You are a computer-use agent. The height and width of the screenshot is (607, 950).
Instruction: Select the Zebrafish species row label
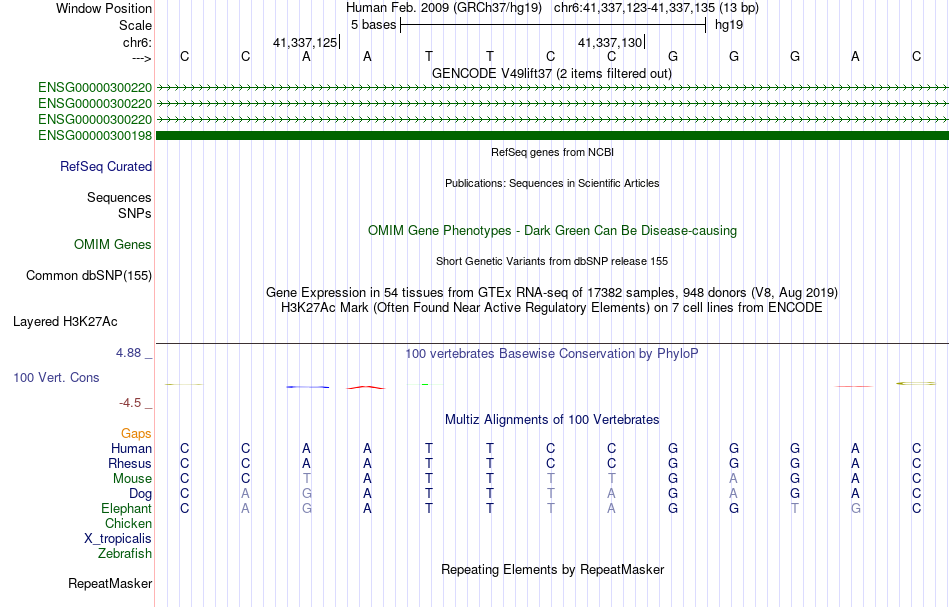click(x=125, y=554)
